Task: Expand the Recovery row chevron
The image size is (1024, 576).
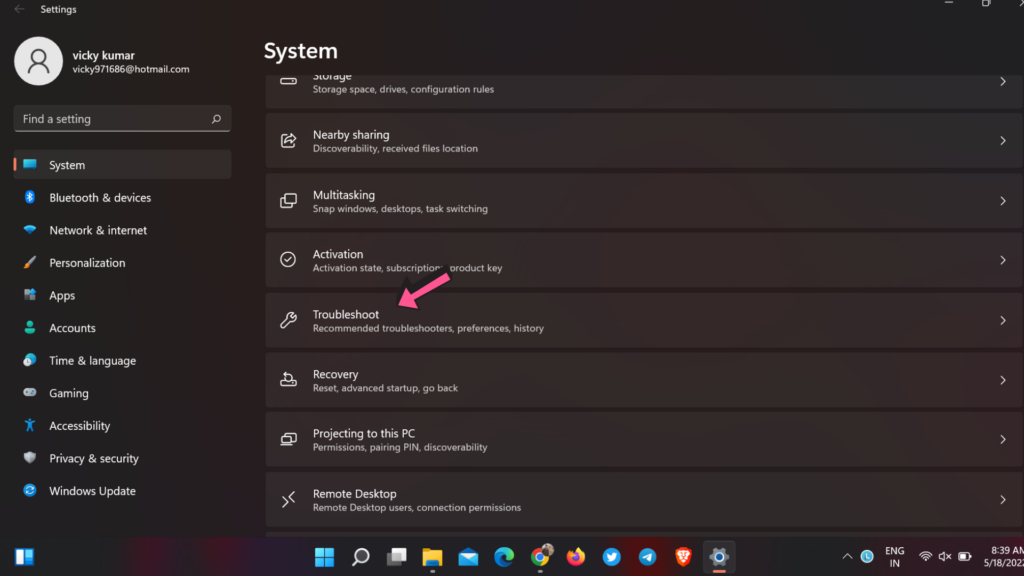Action: pyautogui.click(x=1002, y=380)
